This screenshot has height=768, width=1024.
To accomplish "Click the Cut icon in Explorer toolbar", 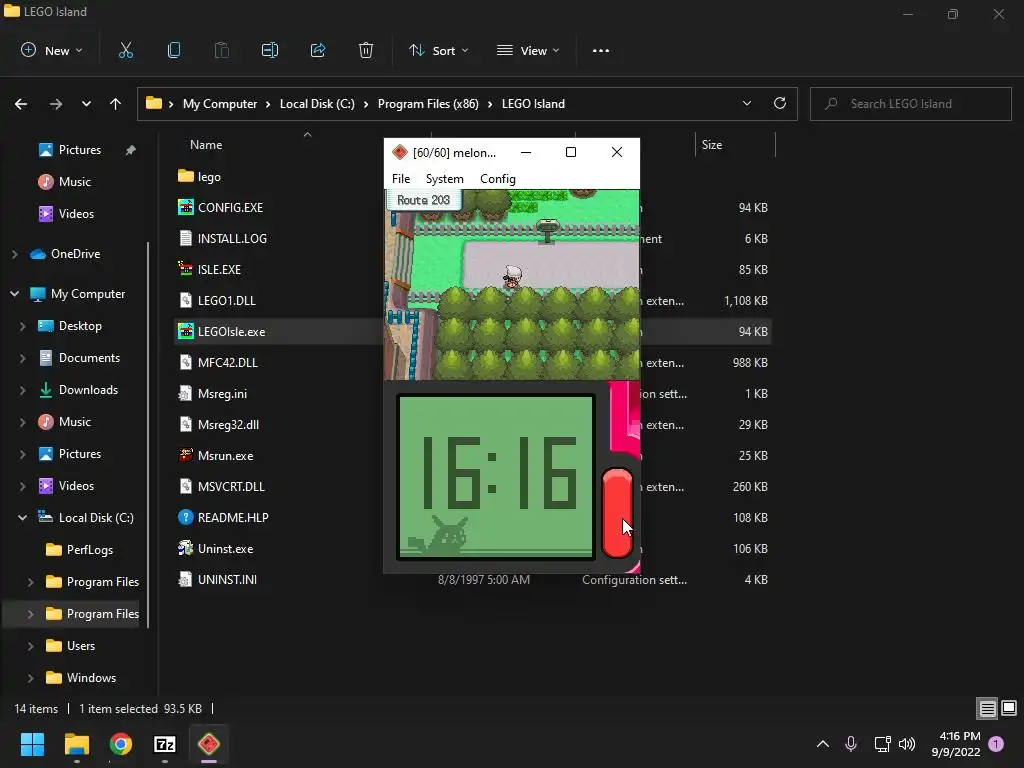I will click(125, 50).
